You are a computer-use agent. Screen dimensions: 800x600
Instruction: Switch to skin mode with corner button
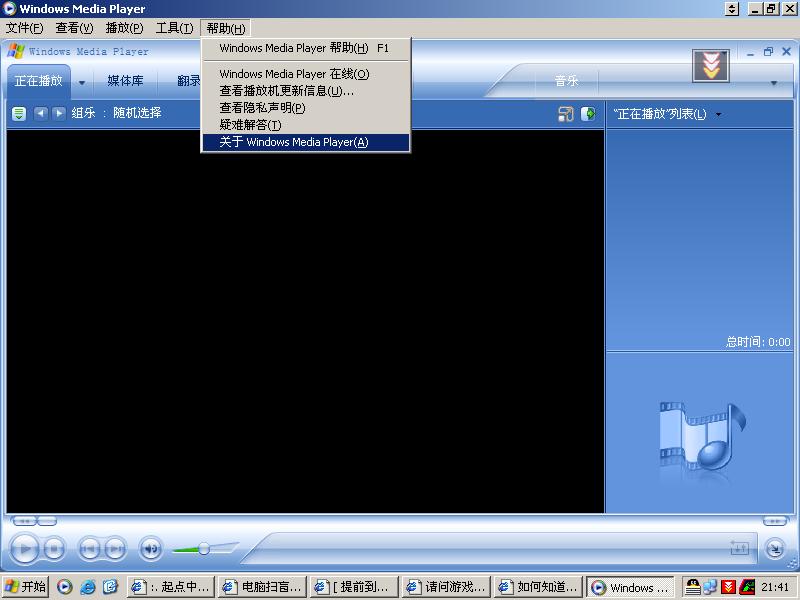tap(775, 549)
